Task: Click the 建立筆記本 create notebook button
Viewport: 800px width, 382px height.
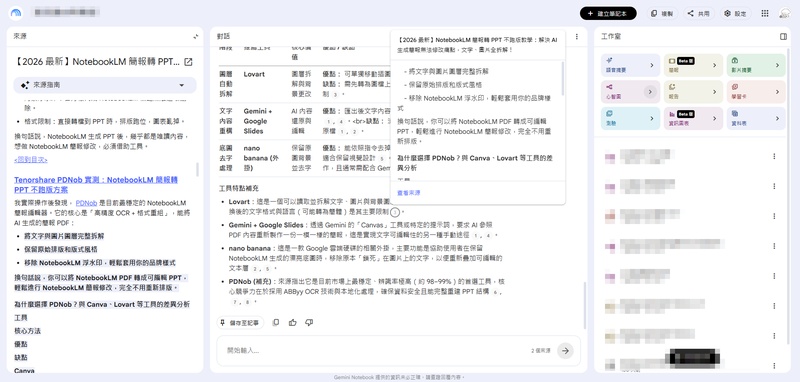Action: coord(608,14)
